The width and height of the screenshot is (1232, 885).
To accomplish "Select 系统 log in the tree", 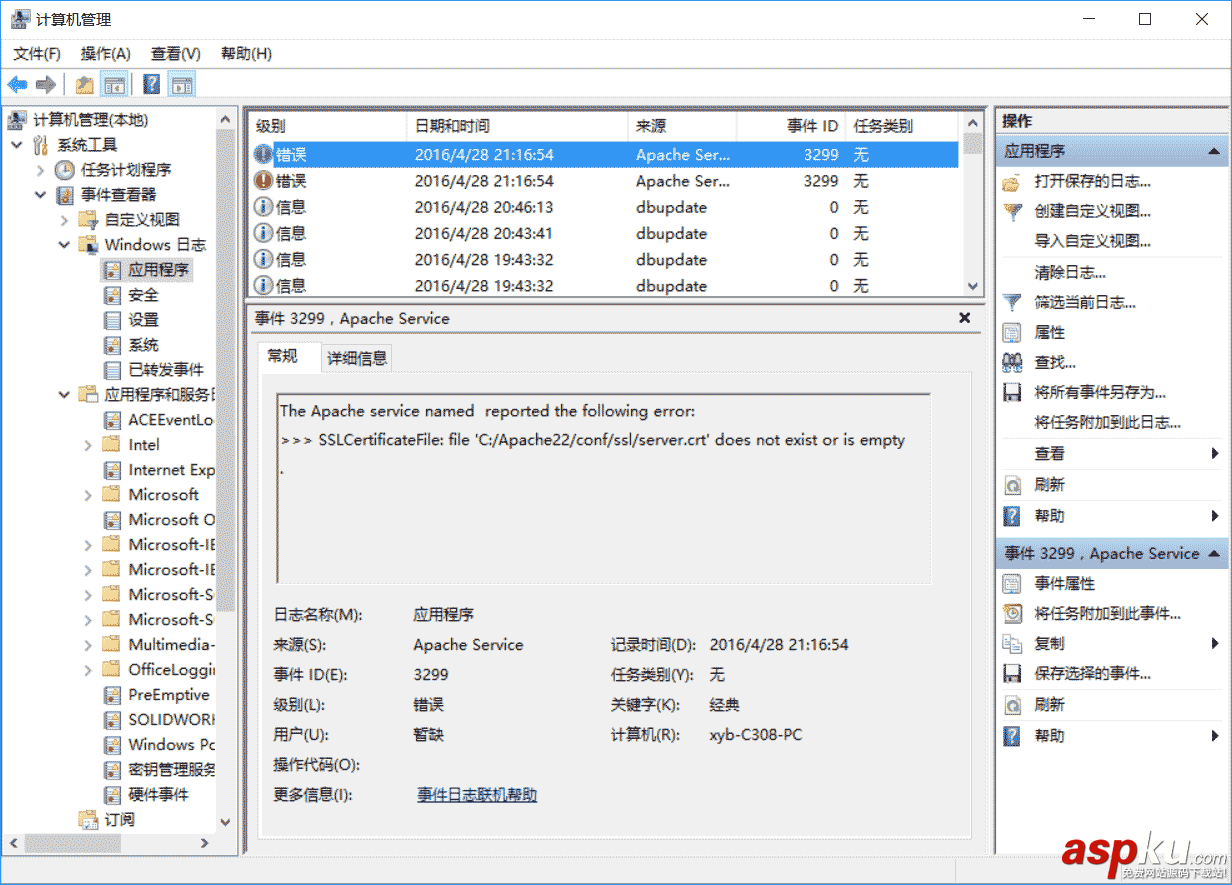I will click(143, 345).
